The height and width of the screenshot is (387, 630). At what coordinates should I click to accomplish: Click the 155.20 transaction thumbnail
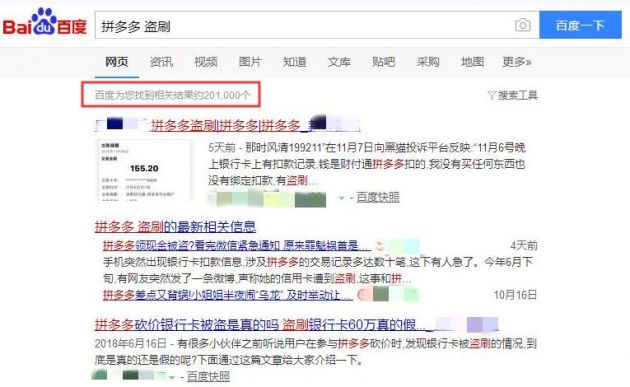coord(143,170)
